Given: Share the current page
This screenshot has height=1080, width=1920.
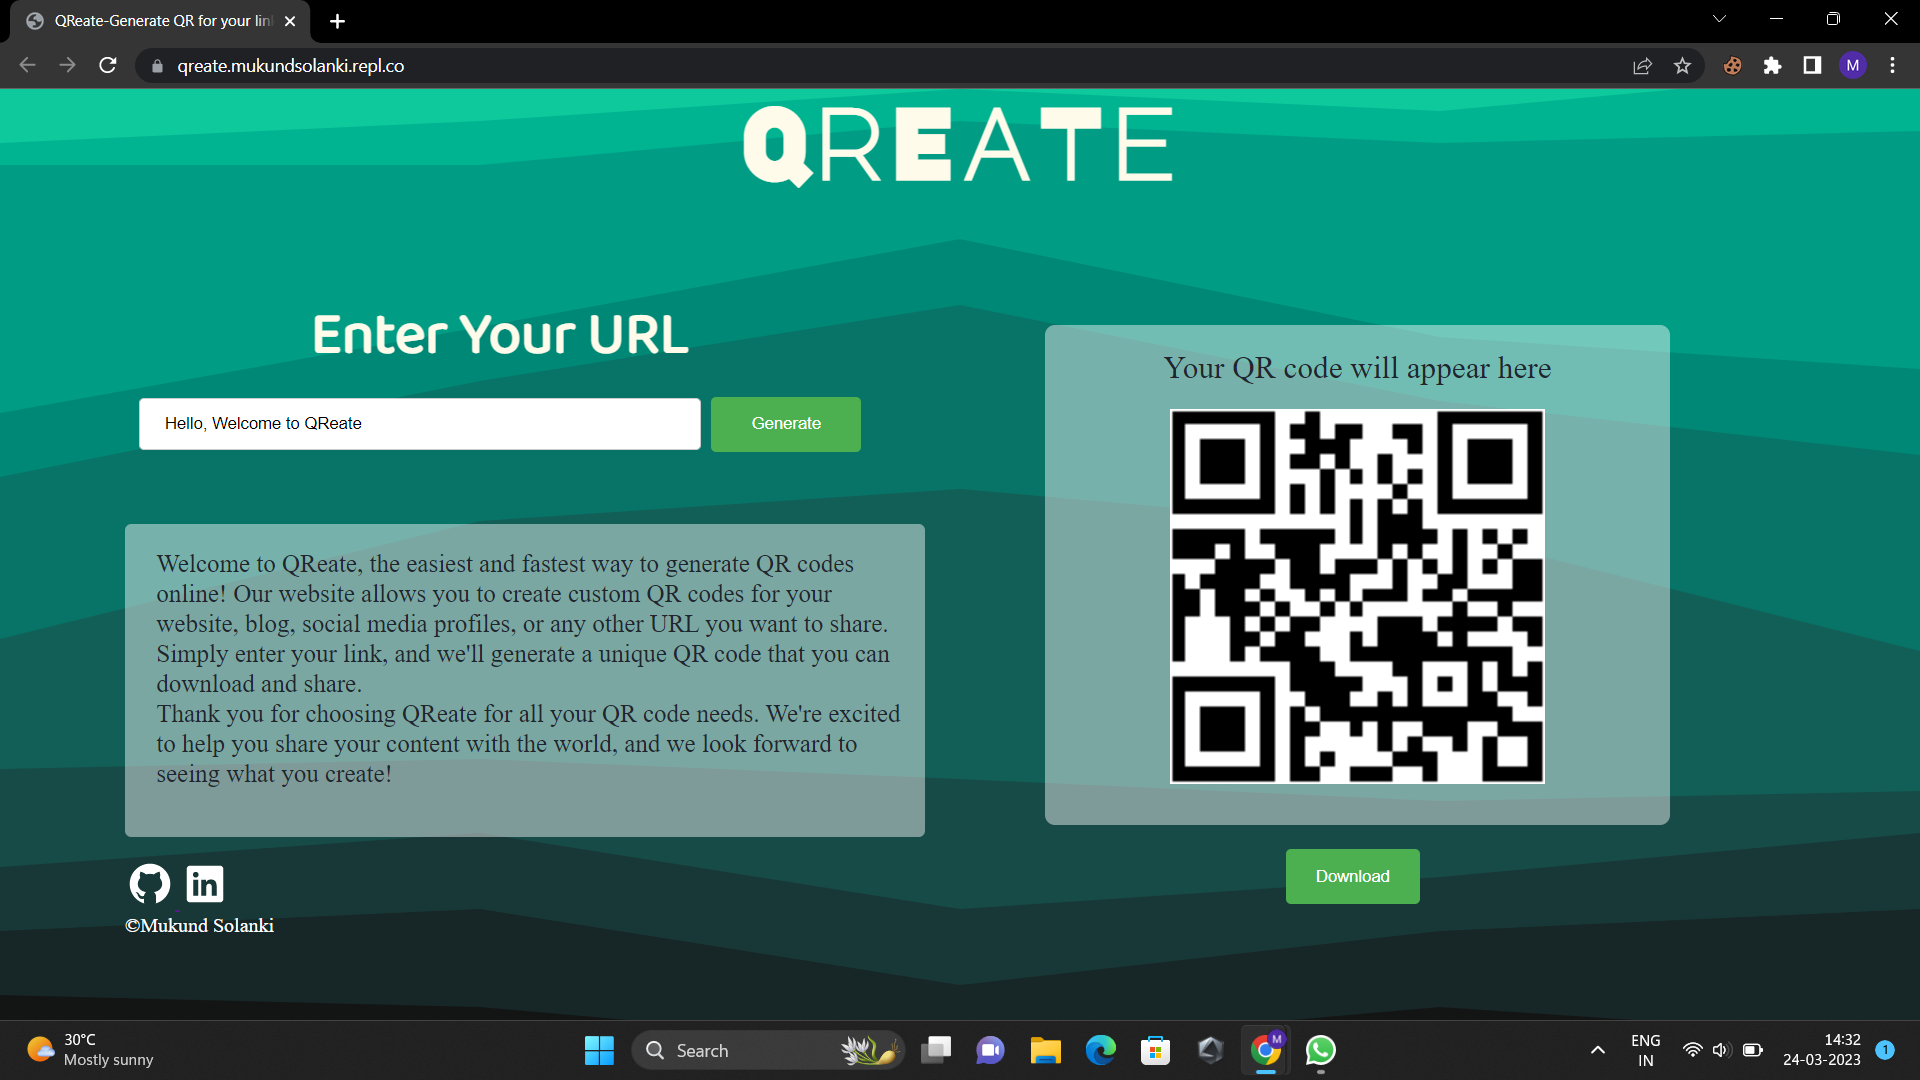Looking at the screenshot, I should pyautogui.click(x=1643, y=65).
